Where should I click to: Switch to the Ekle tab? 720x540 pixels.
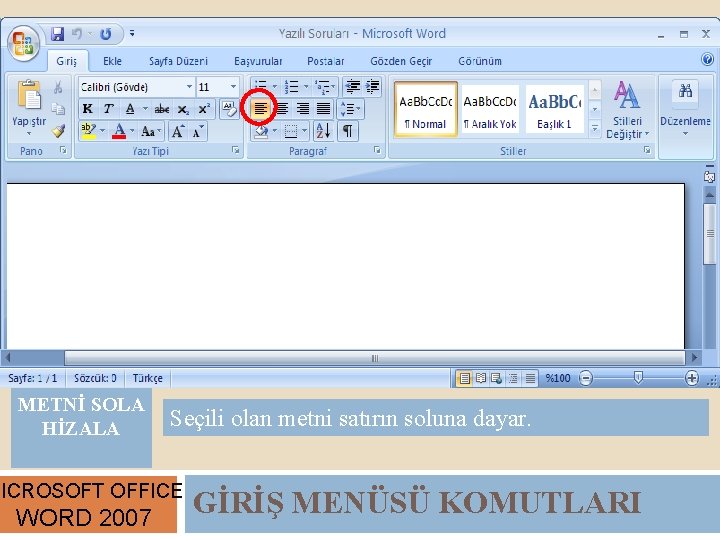click(112, 61)
